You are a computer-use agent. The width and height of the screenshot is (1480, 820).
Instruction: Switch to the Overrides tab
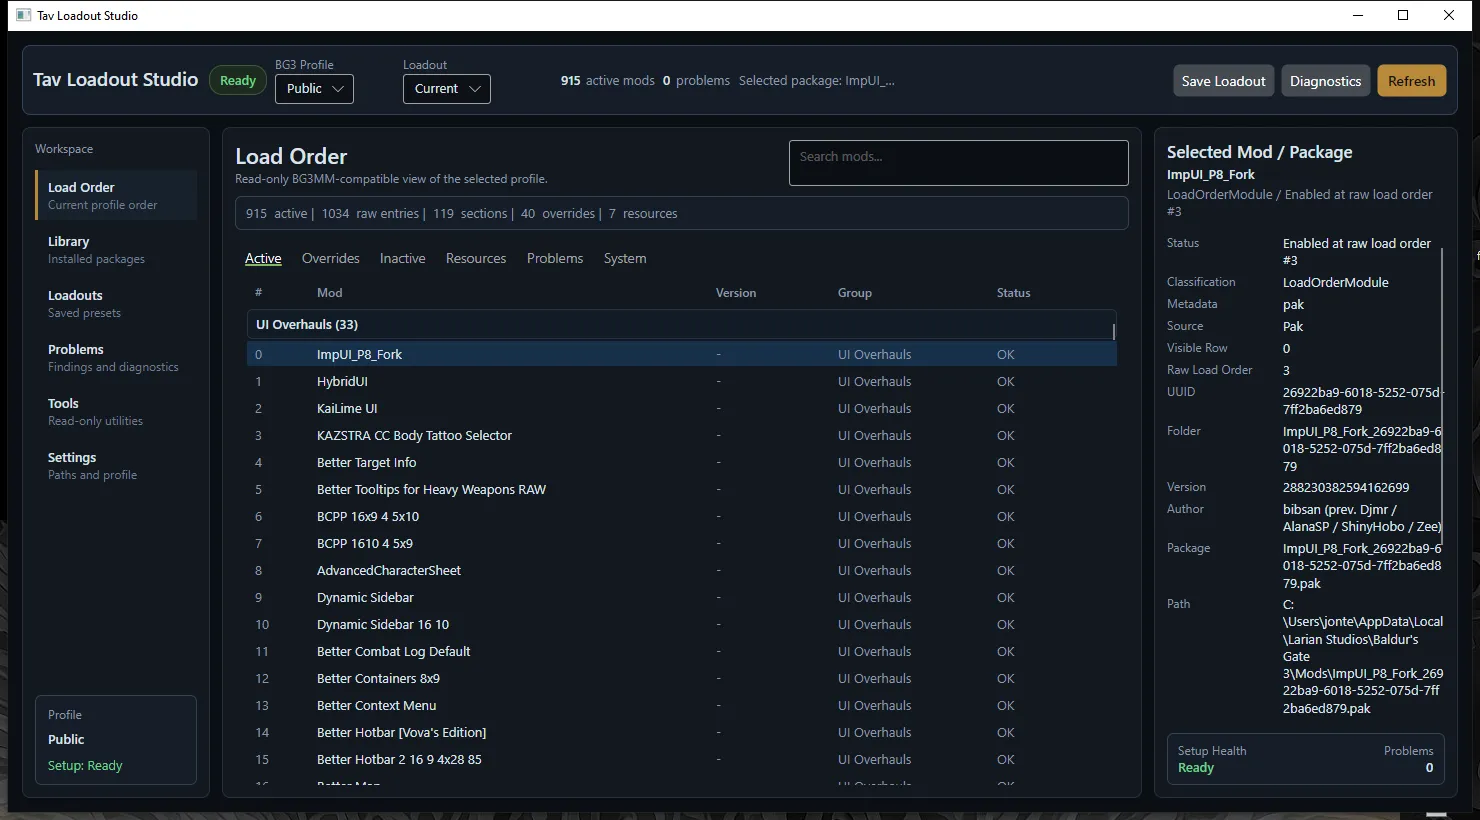point(330,259)
